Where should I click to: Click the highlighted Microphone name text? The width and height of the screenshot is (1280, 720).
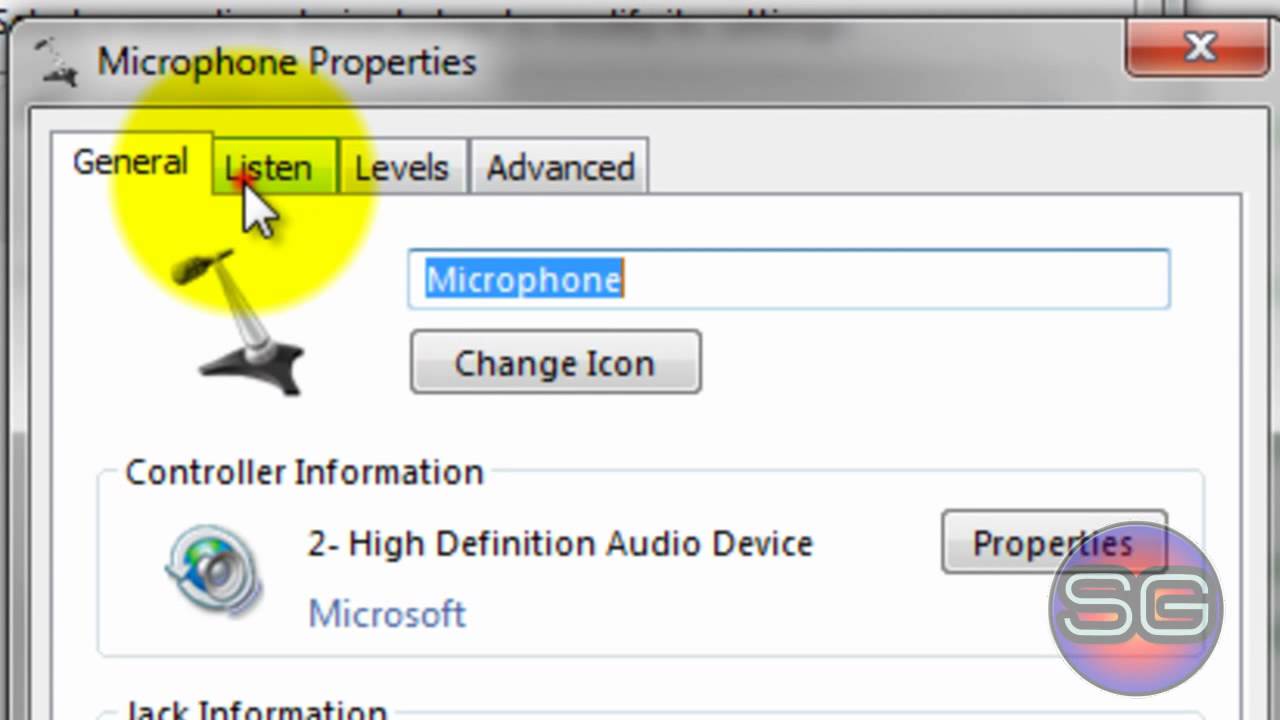[524, 279]
